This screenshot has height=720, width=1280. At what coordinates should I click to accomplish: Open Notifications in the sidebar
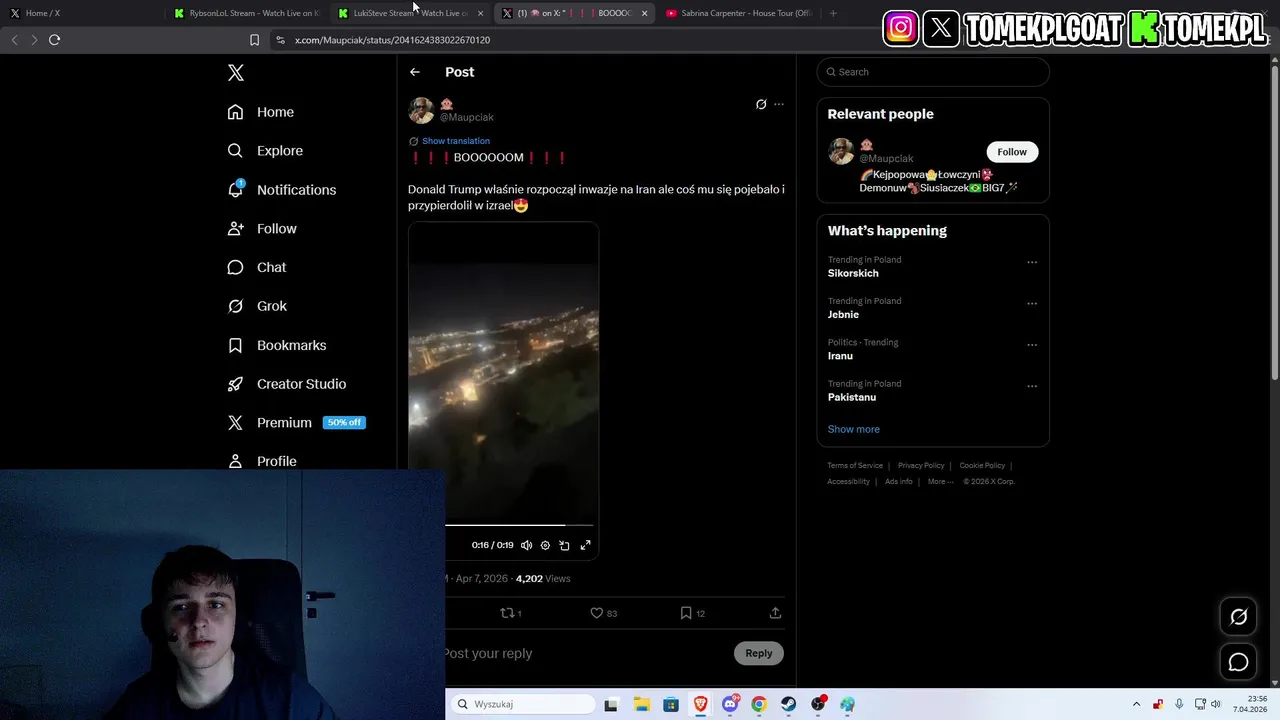(282, 190)
